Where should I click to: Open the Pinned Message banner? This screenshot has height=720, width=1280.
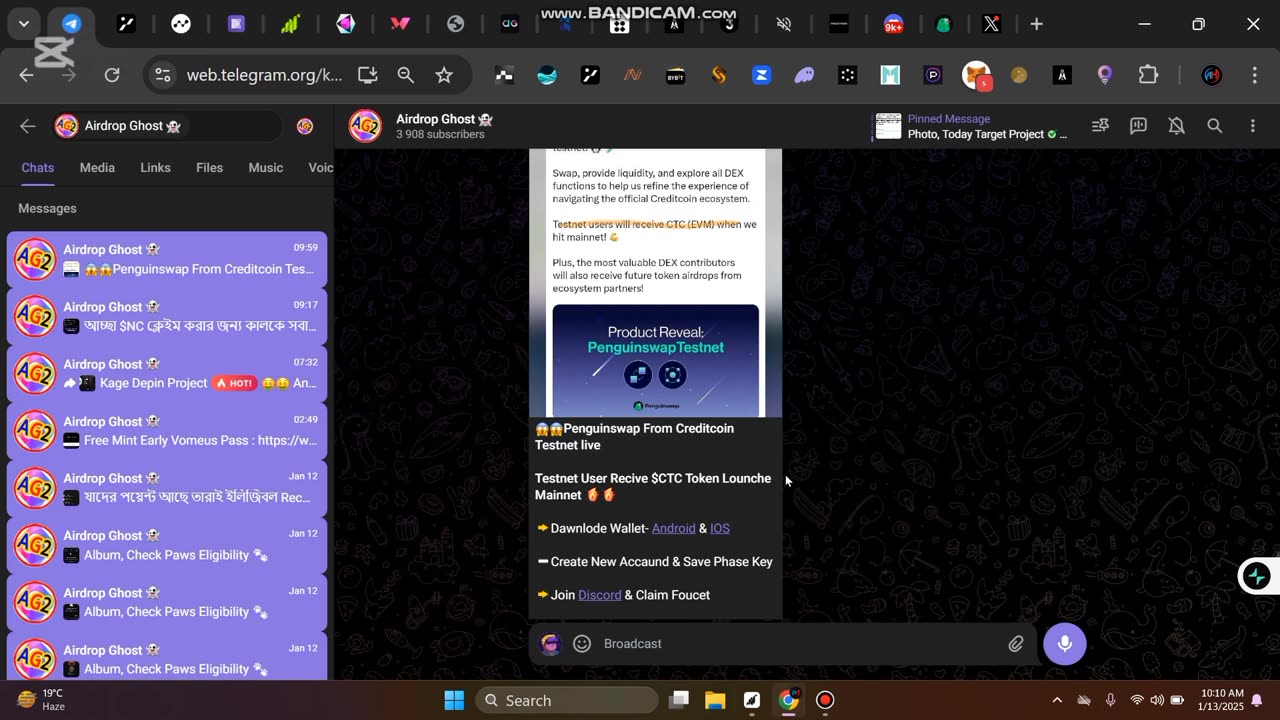tap(972, 126)
